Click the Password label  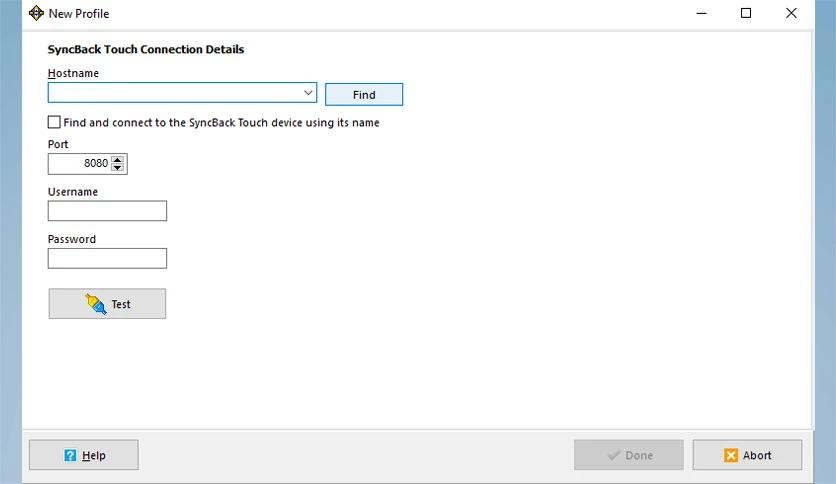[x=71, y=239]
